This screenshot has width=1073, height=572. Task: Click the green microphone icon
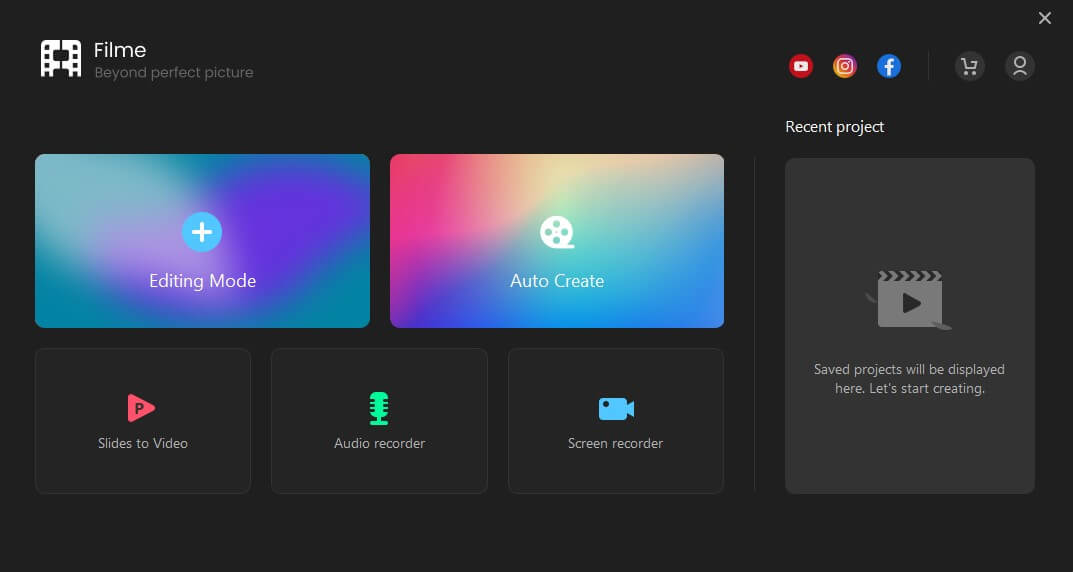[379, 408]
